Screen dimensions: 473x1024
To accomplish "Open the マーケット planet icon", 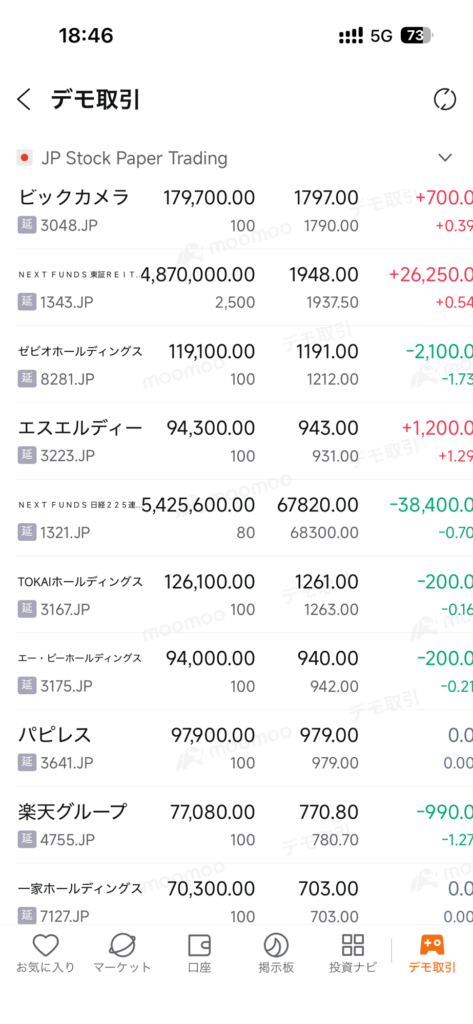I will coord(122,945).
